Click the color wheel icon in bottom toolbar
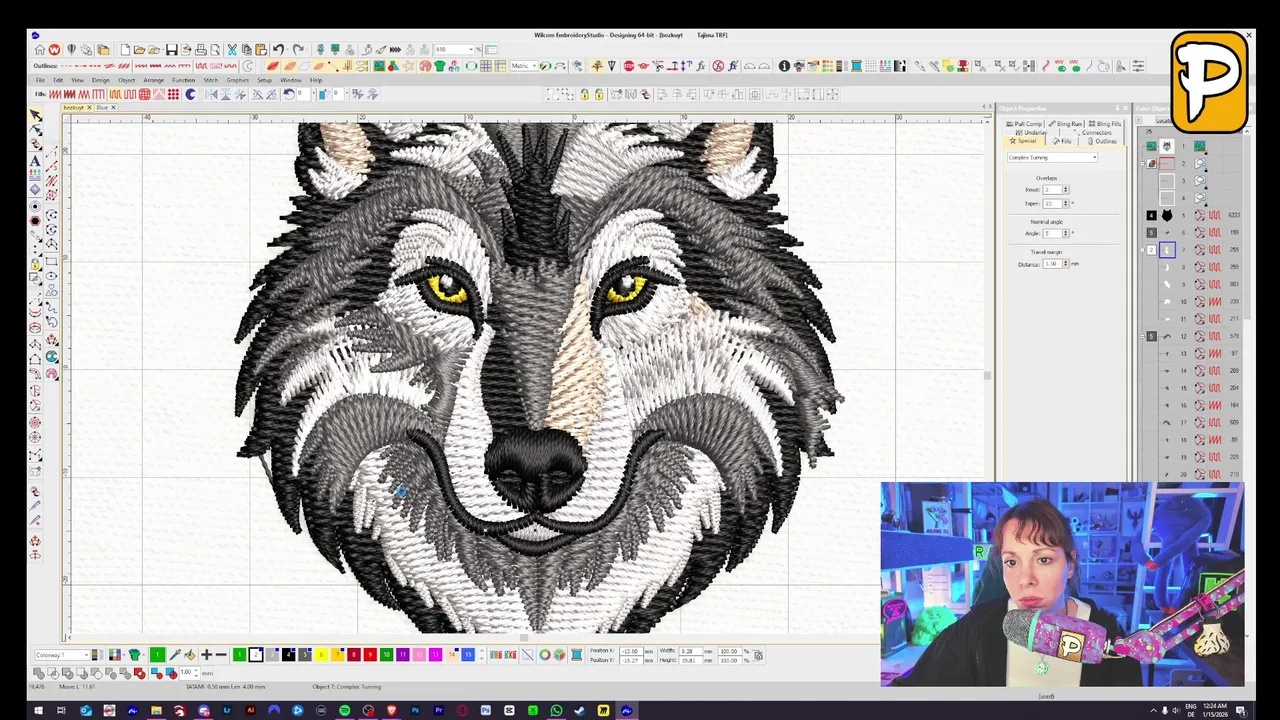Image resolution: width=1280 pixels, height=720 pixels. tap(544, 655)
